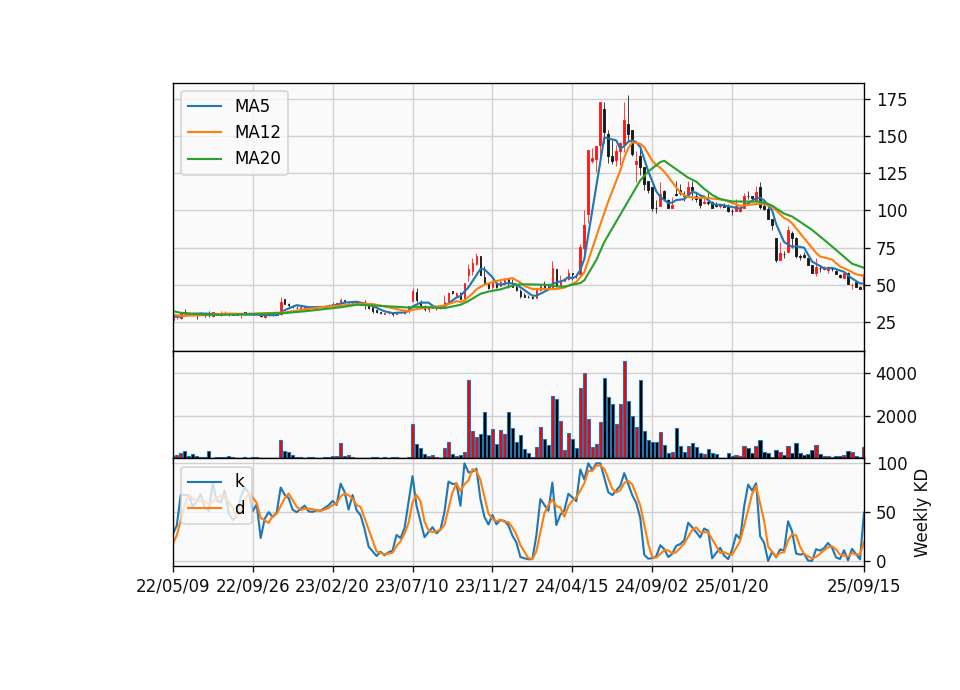Click the 175 price axis label
Viewport: 960px width, 690px height.
coord(892,100)
